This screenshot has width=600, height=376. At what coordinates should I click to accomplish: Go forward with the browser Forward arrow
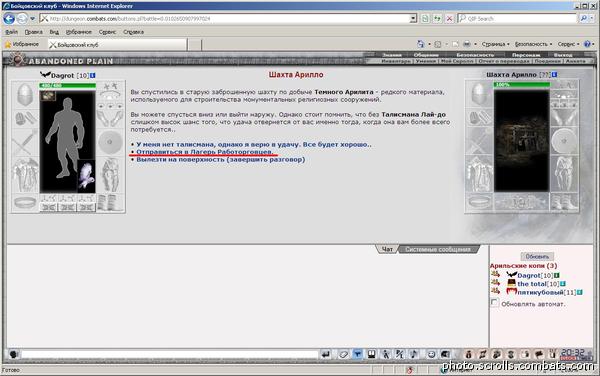(22, 18)
